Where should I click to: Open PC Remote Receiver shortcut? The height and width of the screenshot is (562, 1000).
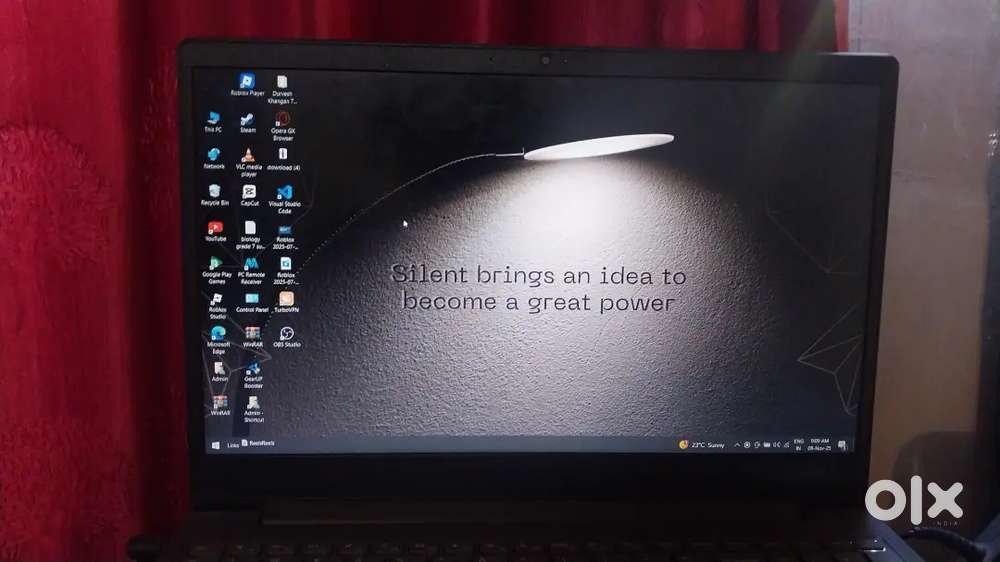251,270
